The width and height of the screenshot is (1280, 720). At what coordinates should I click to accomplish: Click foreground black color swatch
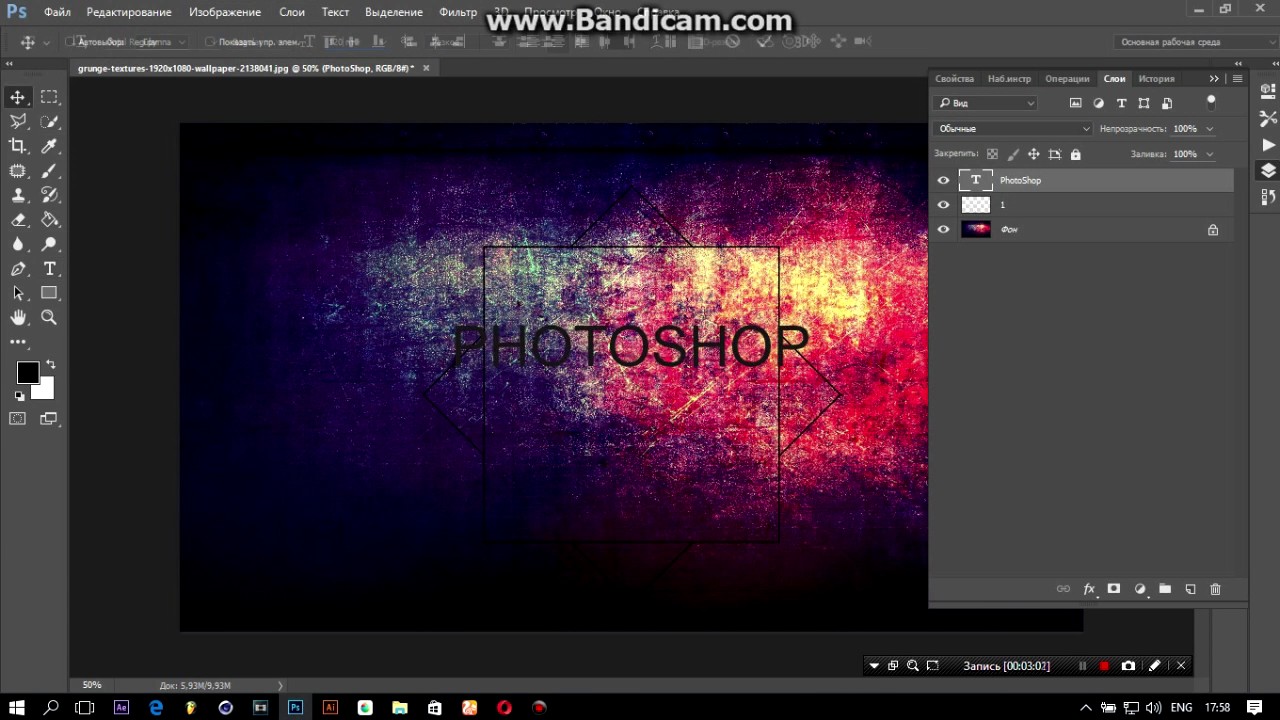click(x=27, y=373)
